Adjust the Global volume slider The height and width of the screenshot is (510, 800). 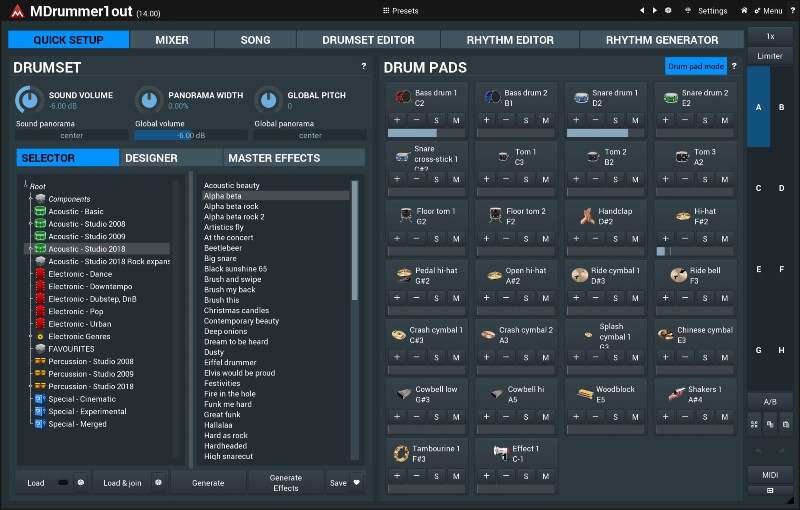pos(191,135)
